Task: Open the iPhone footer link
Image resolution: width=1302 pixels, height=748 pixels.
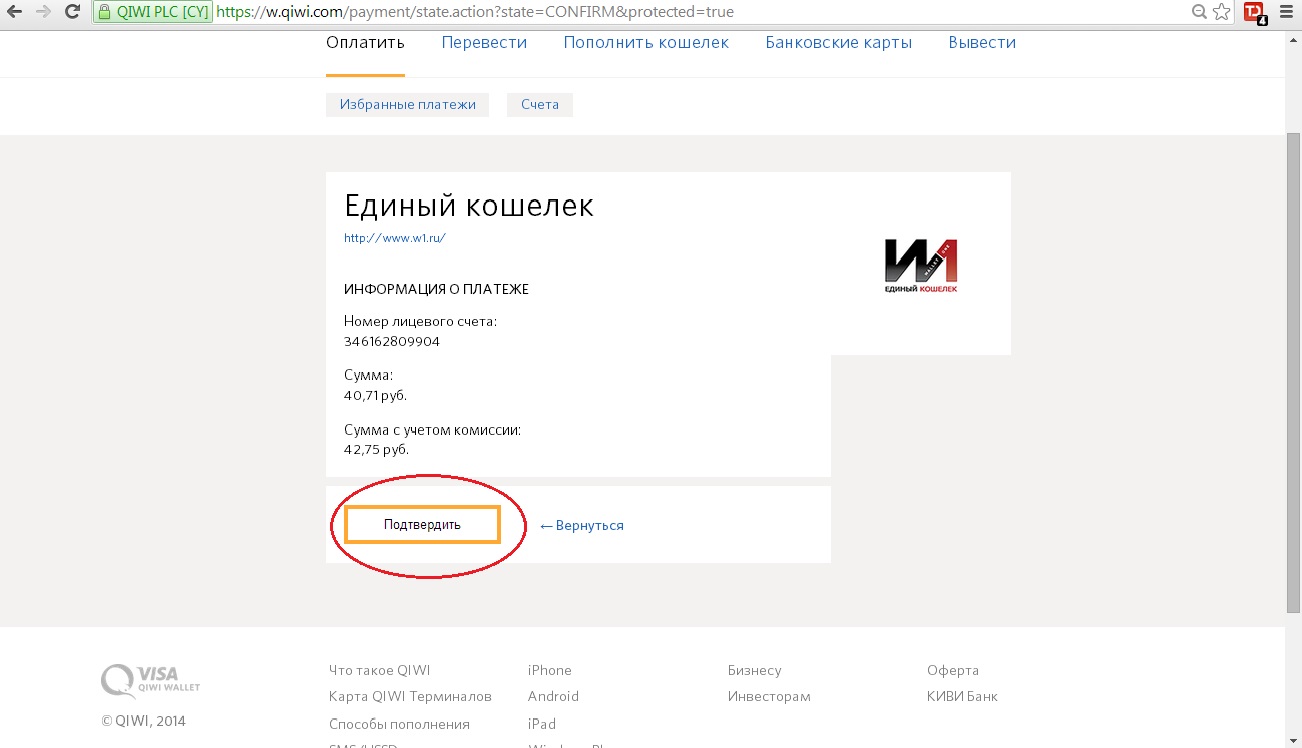Action: point(550,670)
